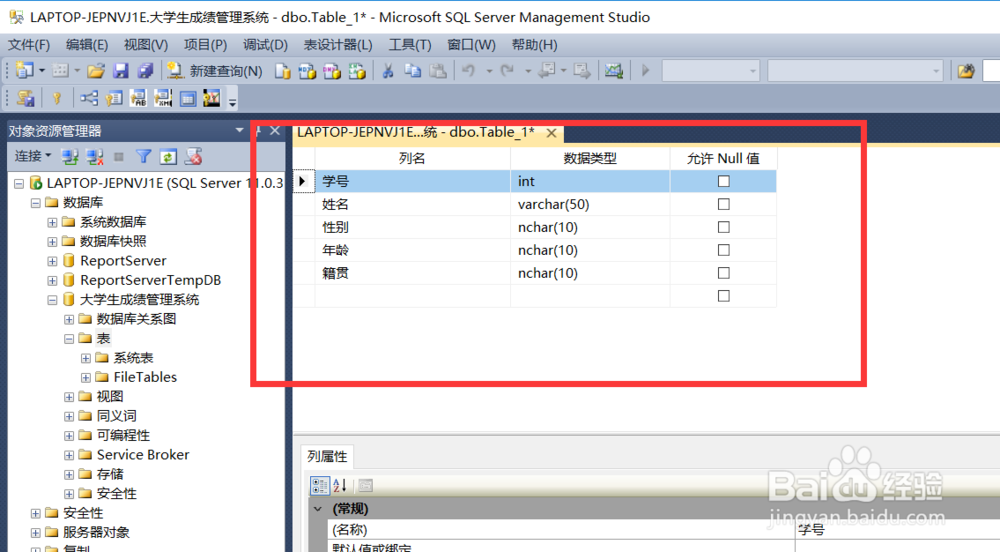Toggle Allow Null checkbox in the empty row
1000x552 pixels.
(723, 296)
